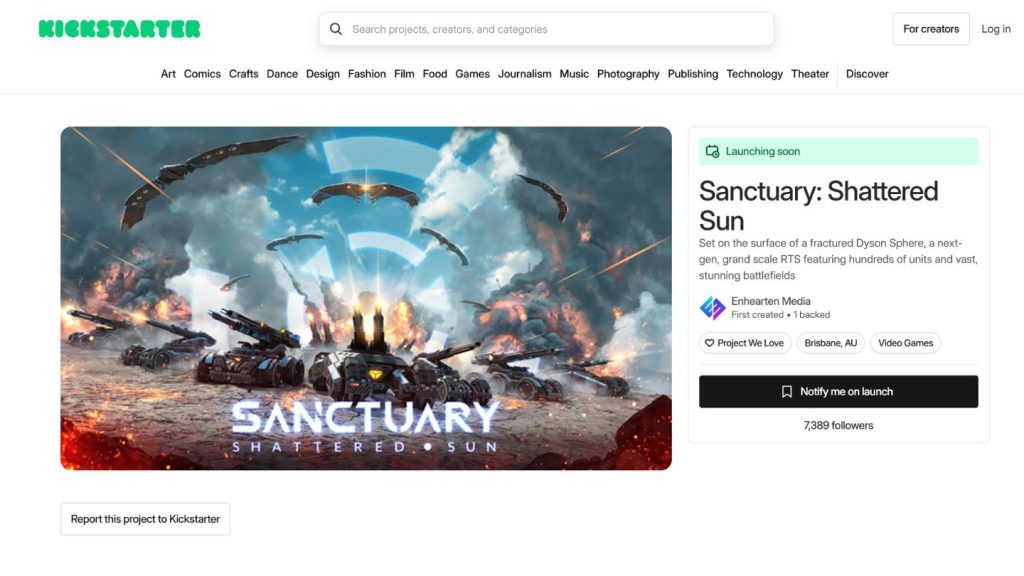This screenshot has width=1024, height=576.
Task: Open the Video Games category tag
Action: click(905, 343)
